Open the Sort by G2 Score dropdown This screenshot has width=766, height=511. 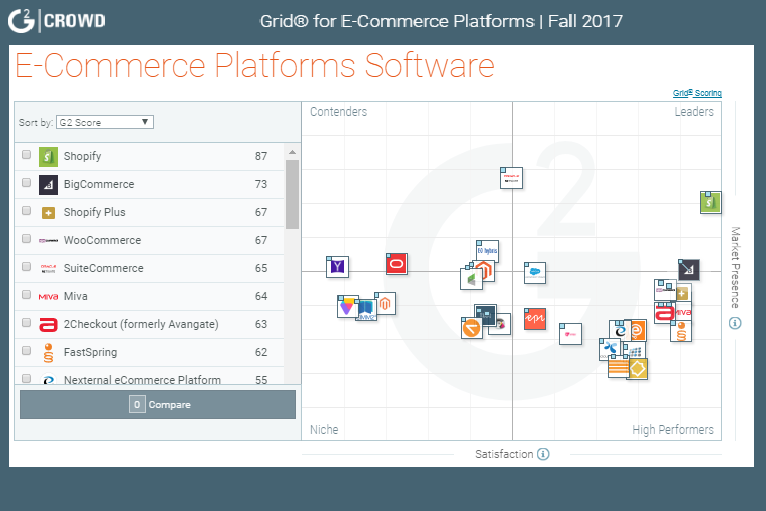click(x=105, y=122)
